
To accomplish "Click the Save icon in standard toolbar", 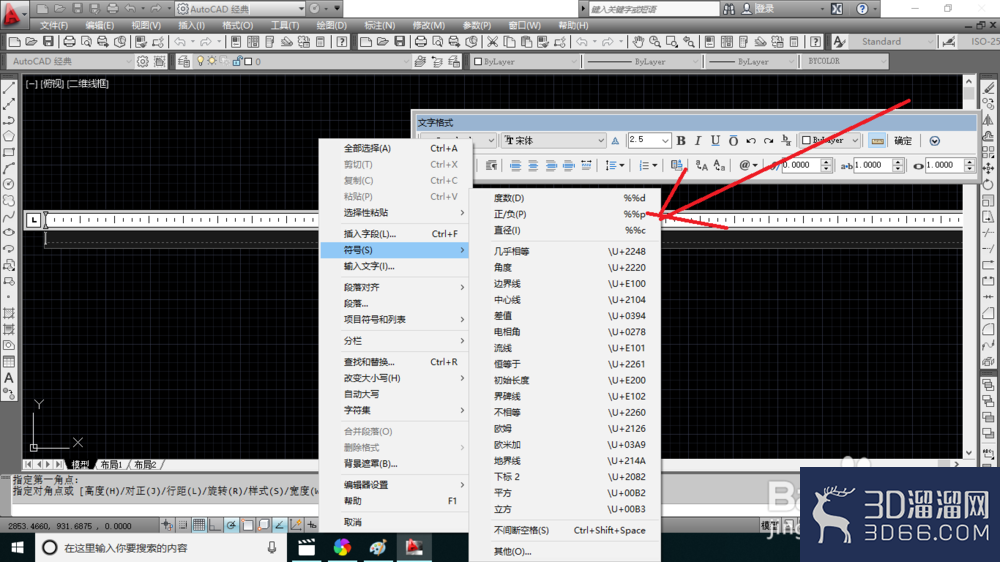I will pos(48,41).
